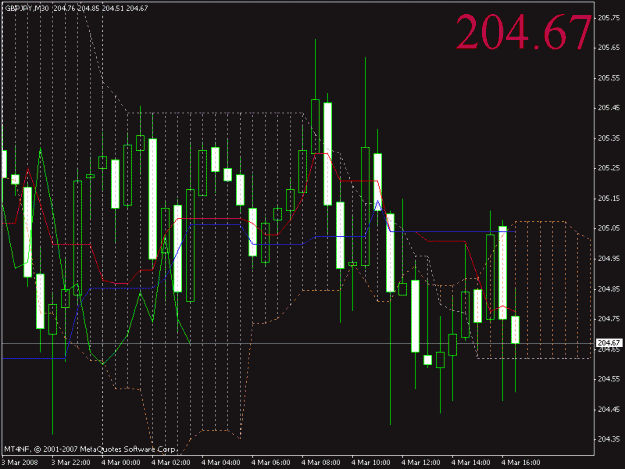Click the 4 Mar 12:00 time label
Screen dimensions: 625x469
(x=421, y=462)
